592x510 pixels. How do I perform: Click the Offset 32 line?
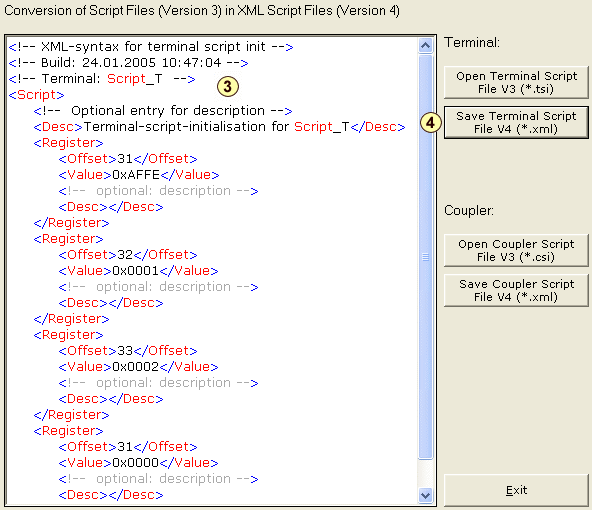point(128,255)
